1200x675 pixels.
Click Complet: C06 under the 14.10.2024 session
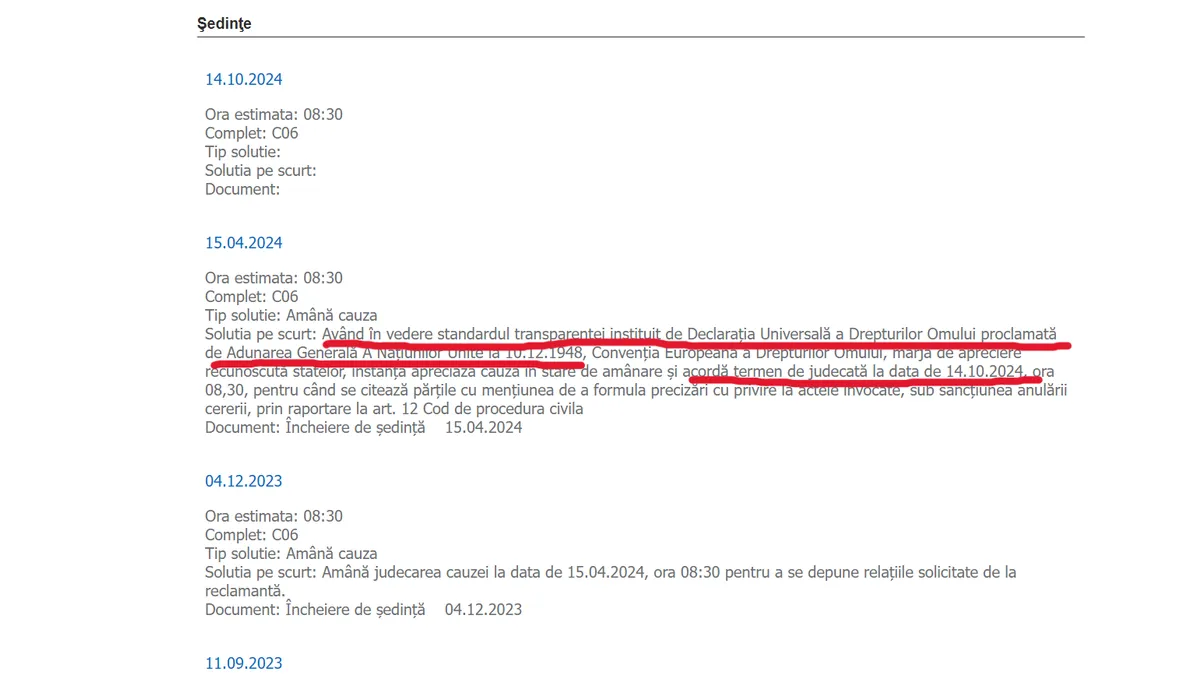(x=251, y=133)
